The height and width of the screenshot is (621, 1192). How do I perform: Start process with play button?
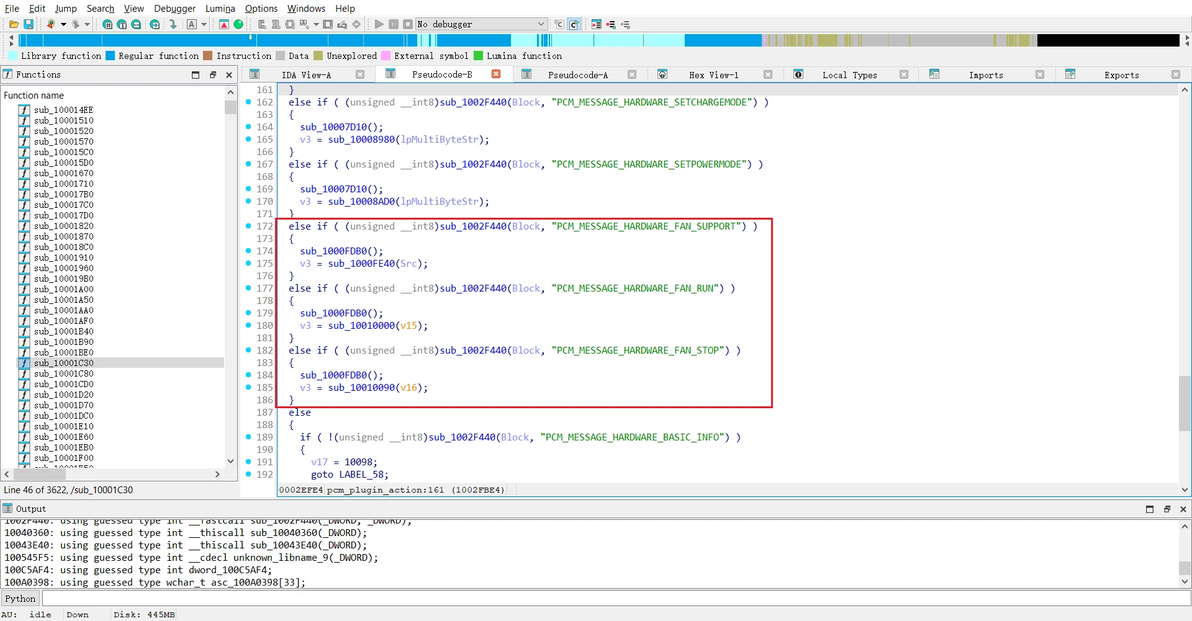tap(379, 24)
